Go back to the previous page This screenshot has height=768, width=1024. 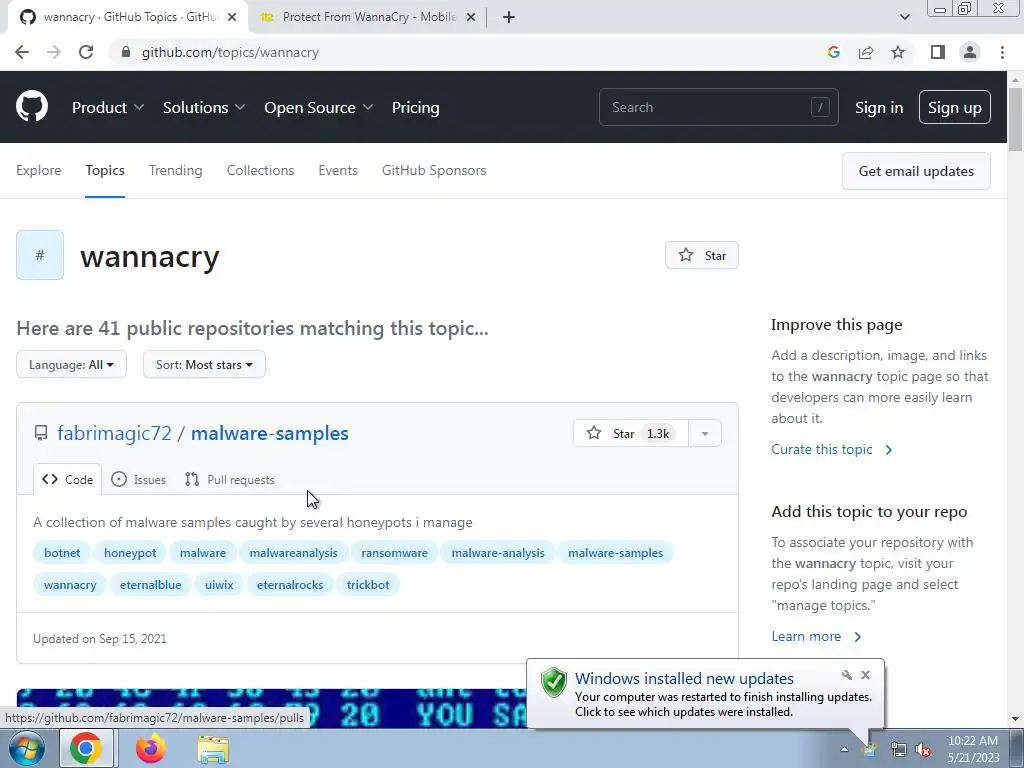tap(22, 52)
